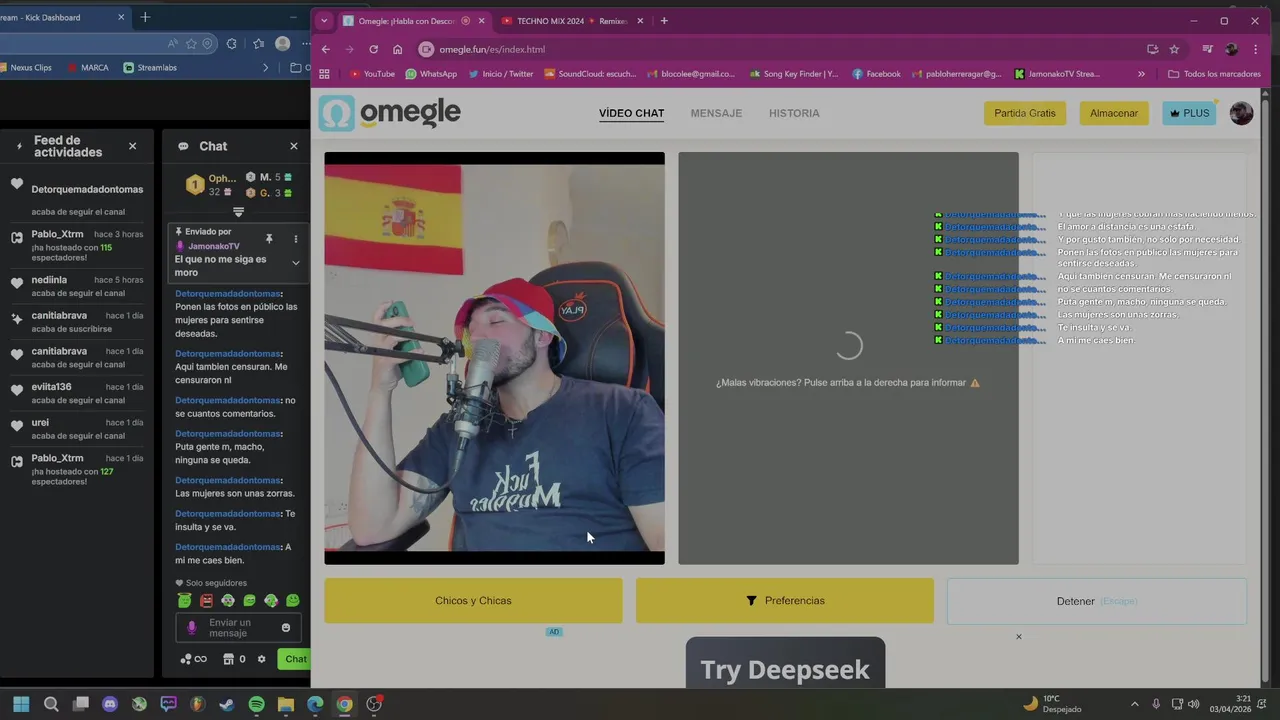The height and width of the screenshot is (720, 1280).
Task: Open the apps grid in the bookmarks bar
Action: click(x=324, y=74)
